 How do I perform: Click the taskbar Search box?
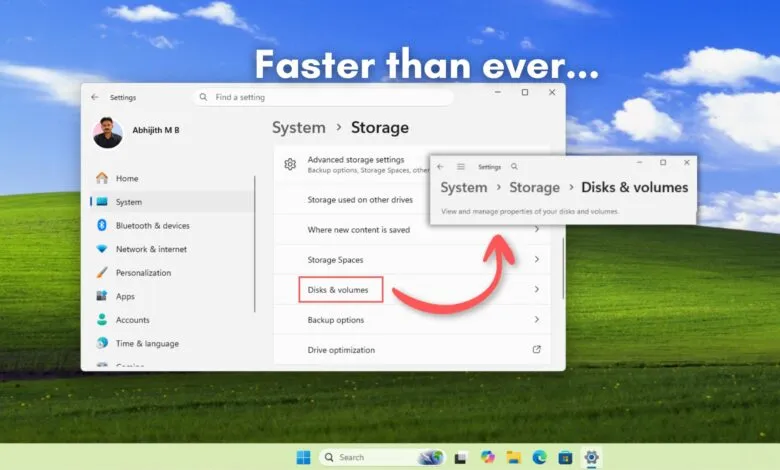tap(382, 457)
